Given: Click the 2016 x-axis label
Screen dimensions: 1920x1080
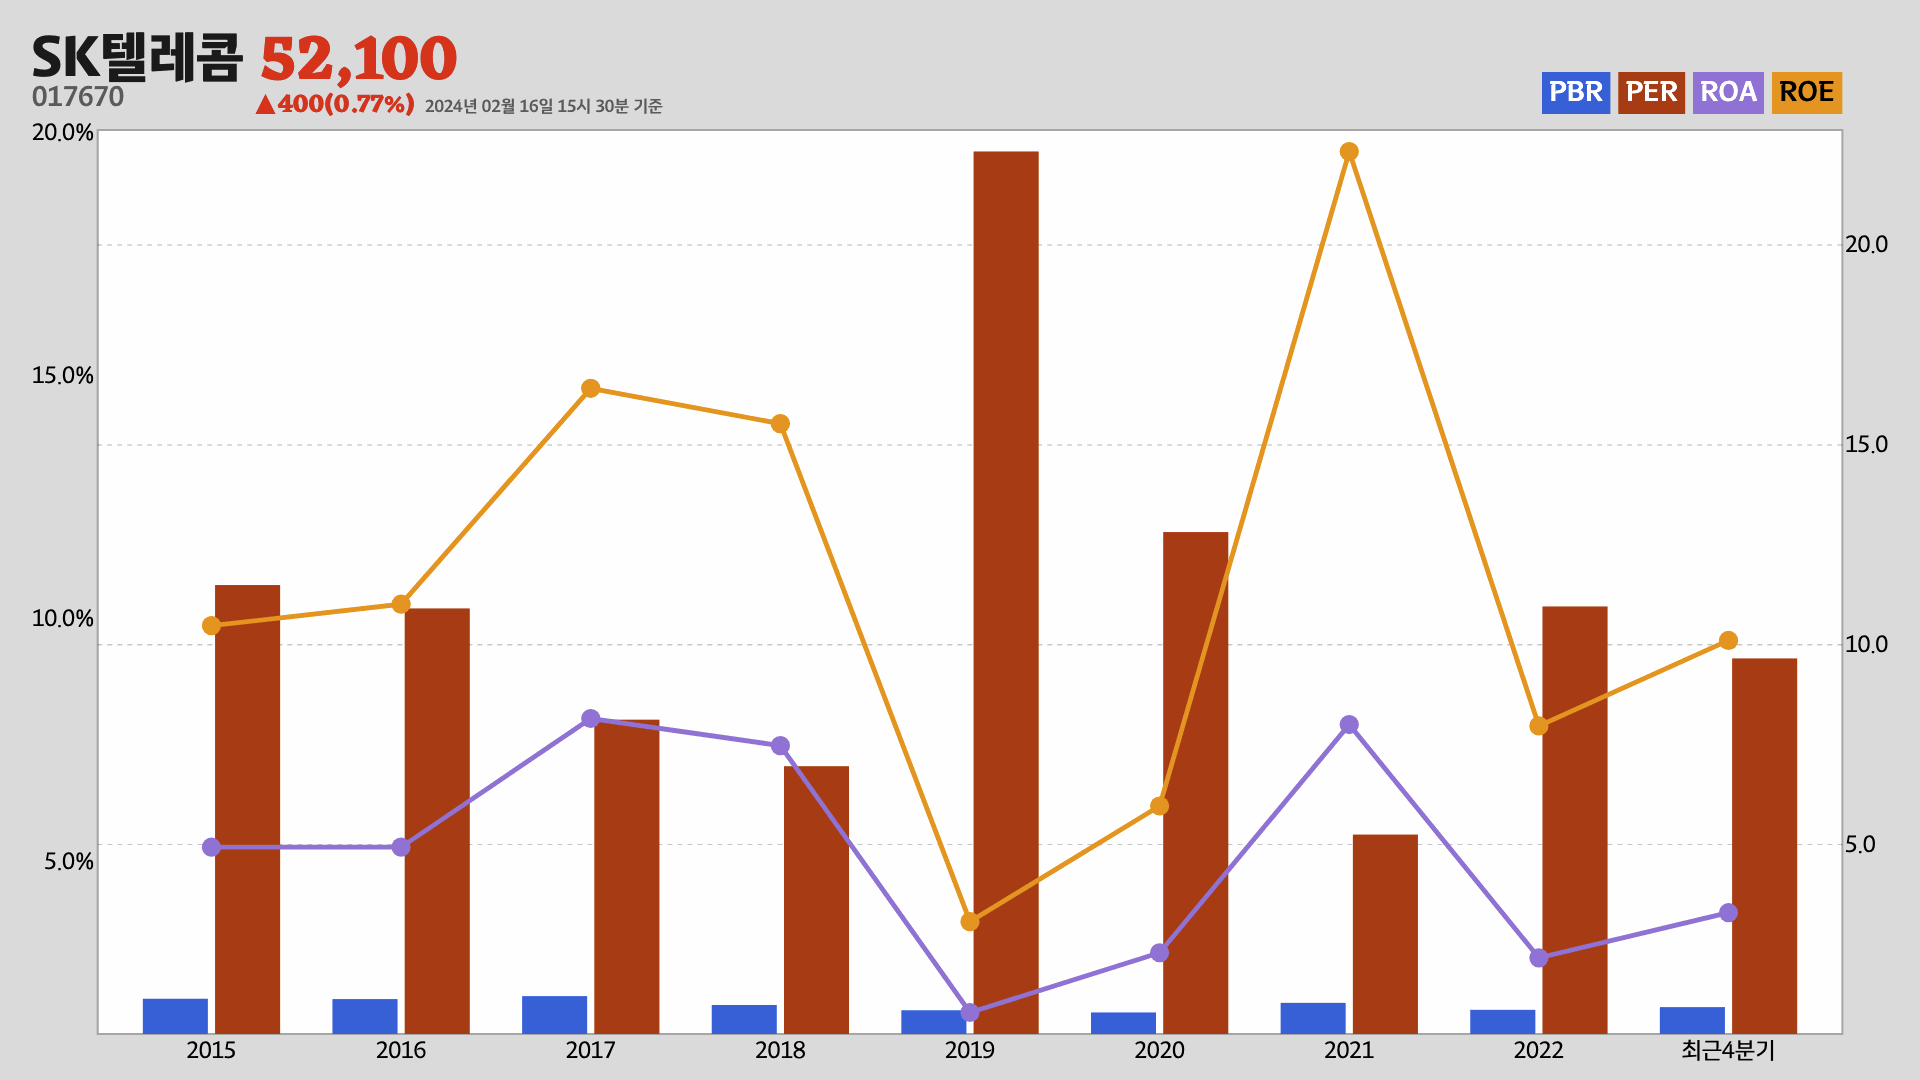Looking at the screenshot, I should click(401, 1051).
